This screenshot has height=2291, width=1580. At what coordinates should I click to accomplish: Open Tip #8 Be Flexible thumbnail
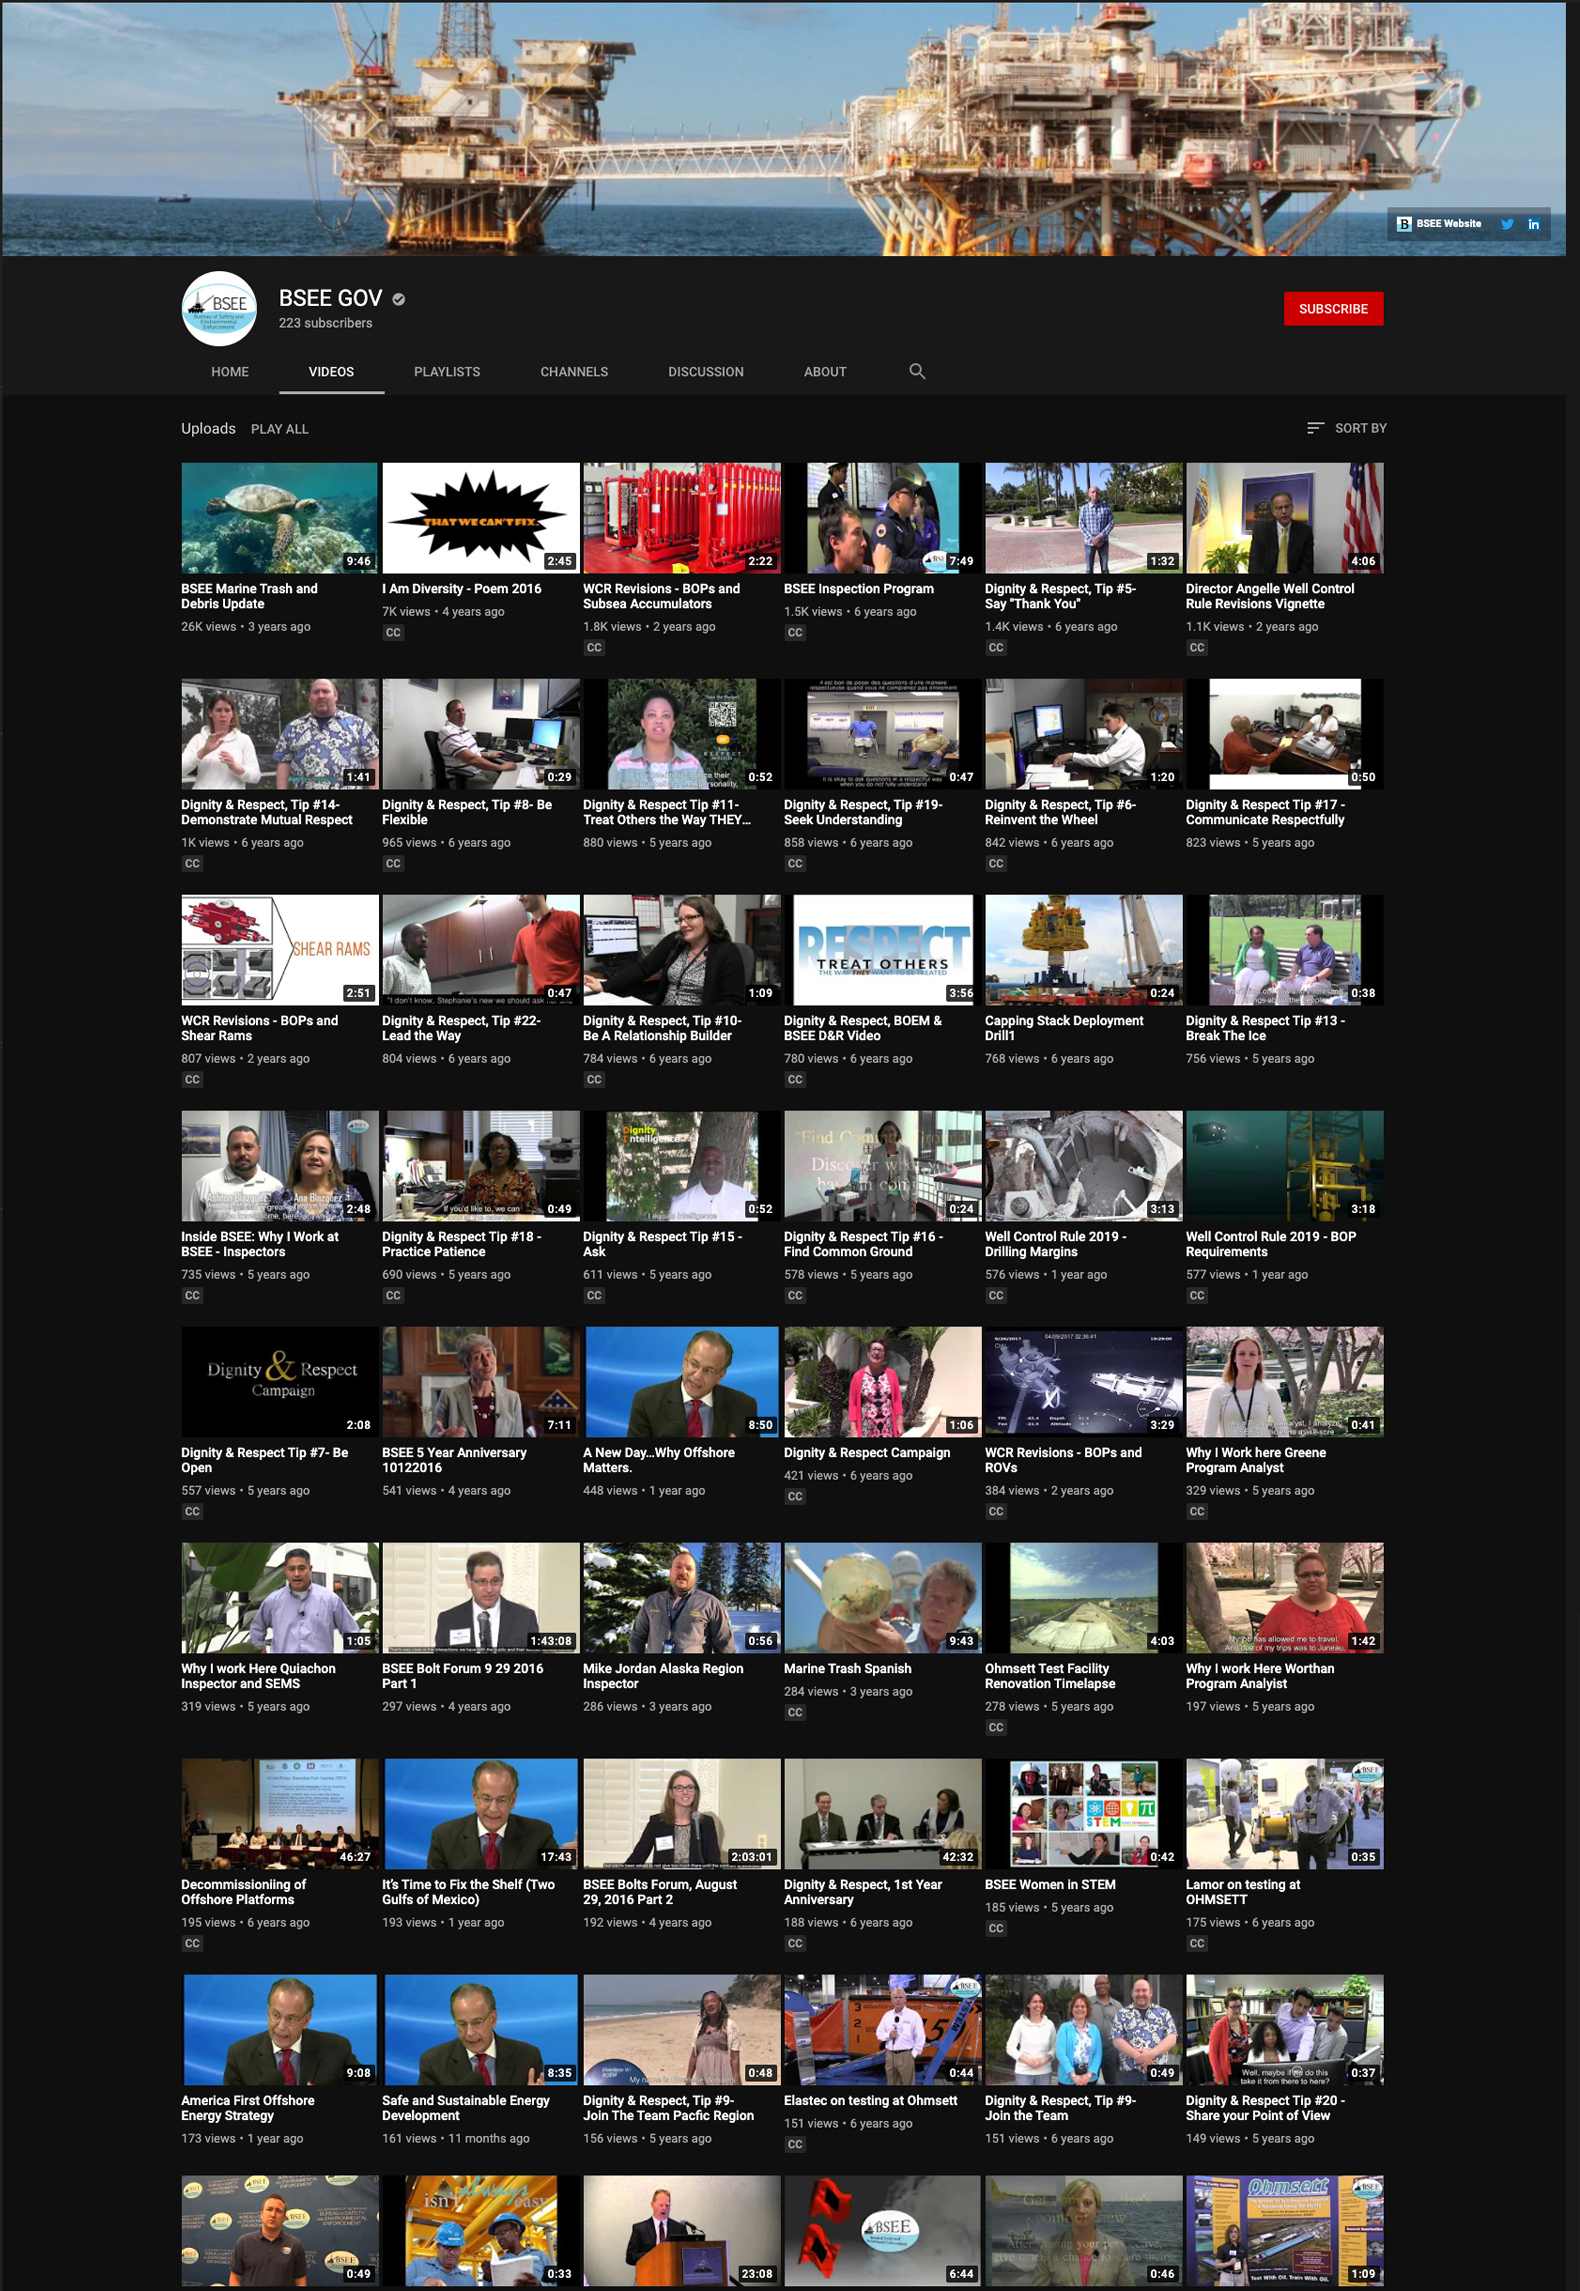pyautogui.click(x=481, y=734)
